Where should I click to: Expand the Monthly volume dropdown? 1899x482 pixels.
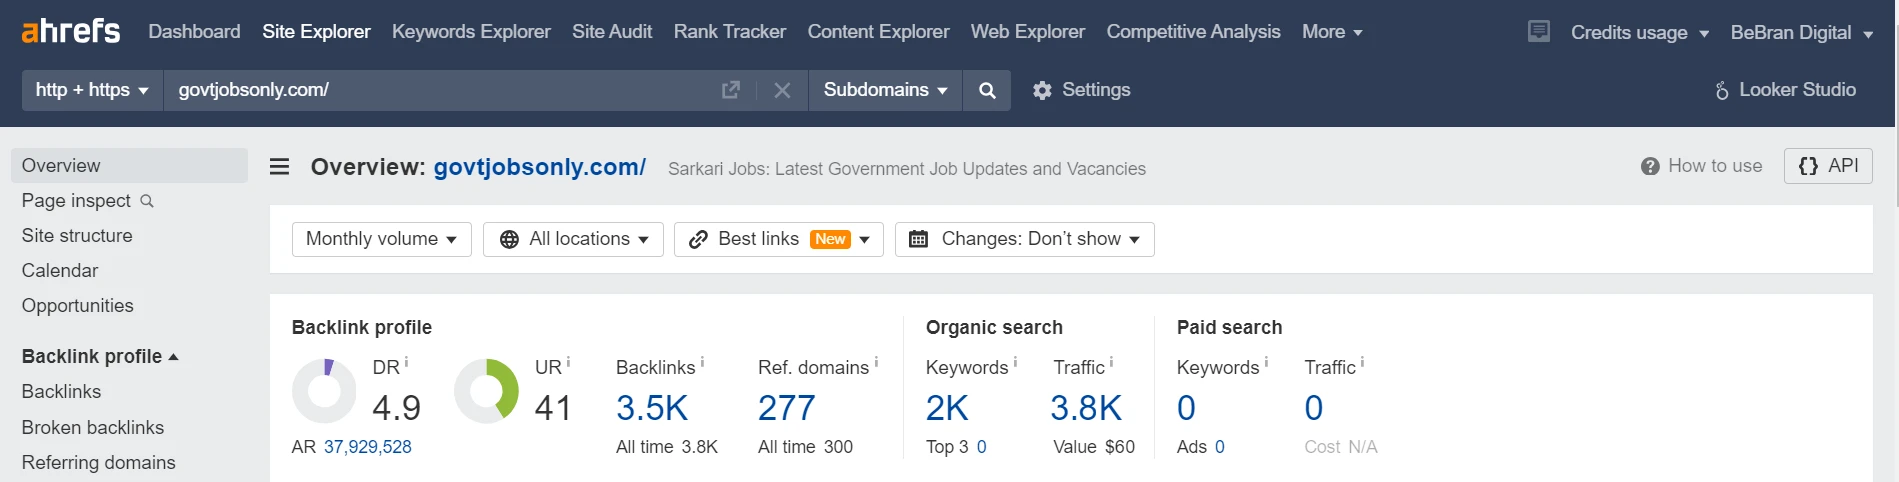tap(381, 239)
